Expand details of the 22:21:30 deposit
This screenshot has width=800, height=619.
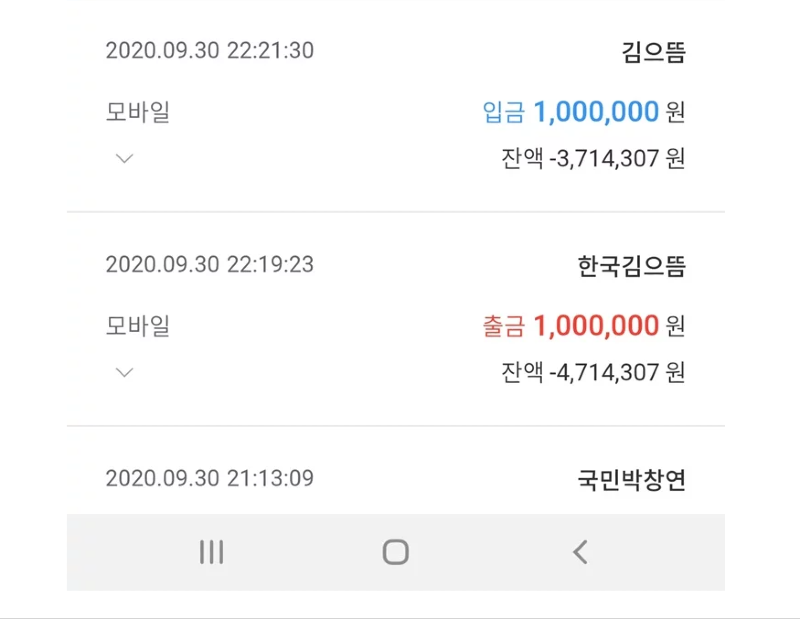click(x=124, y=158)
